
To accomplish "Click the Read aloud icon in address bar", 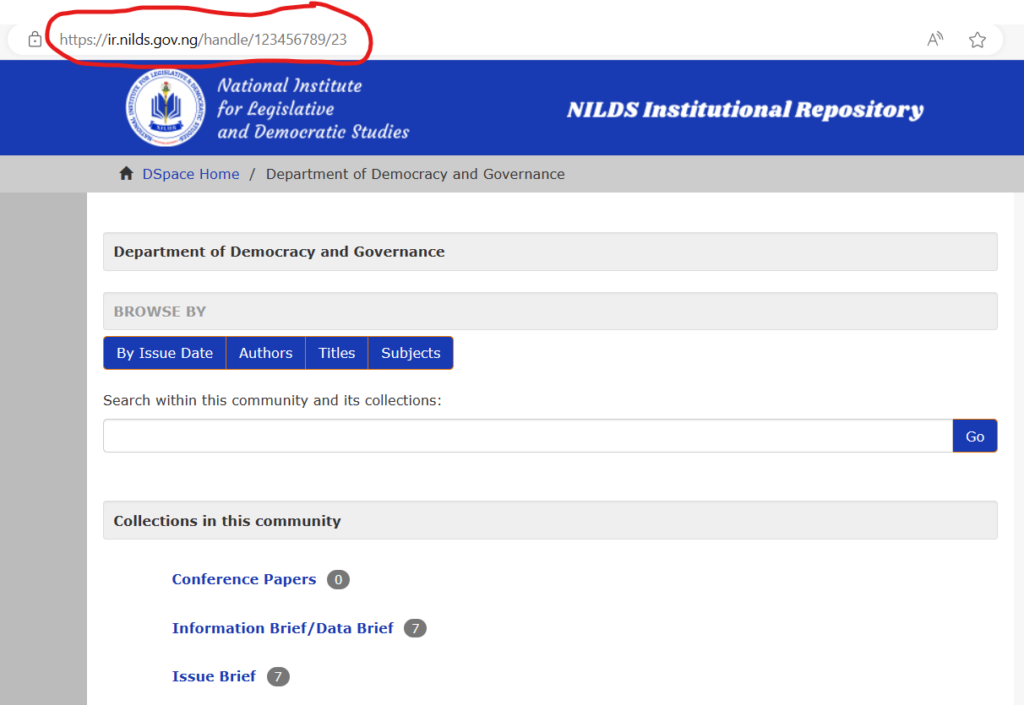I will pos(935,40).
